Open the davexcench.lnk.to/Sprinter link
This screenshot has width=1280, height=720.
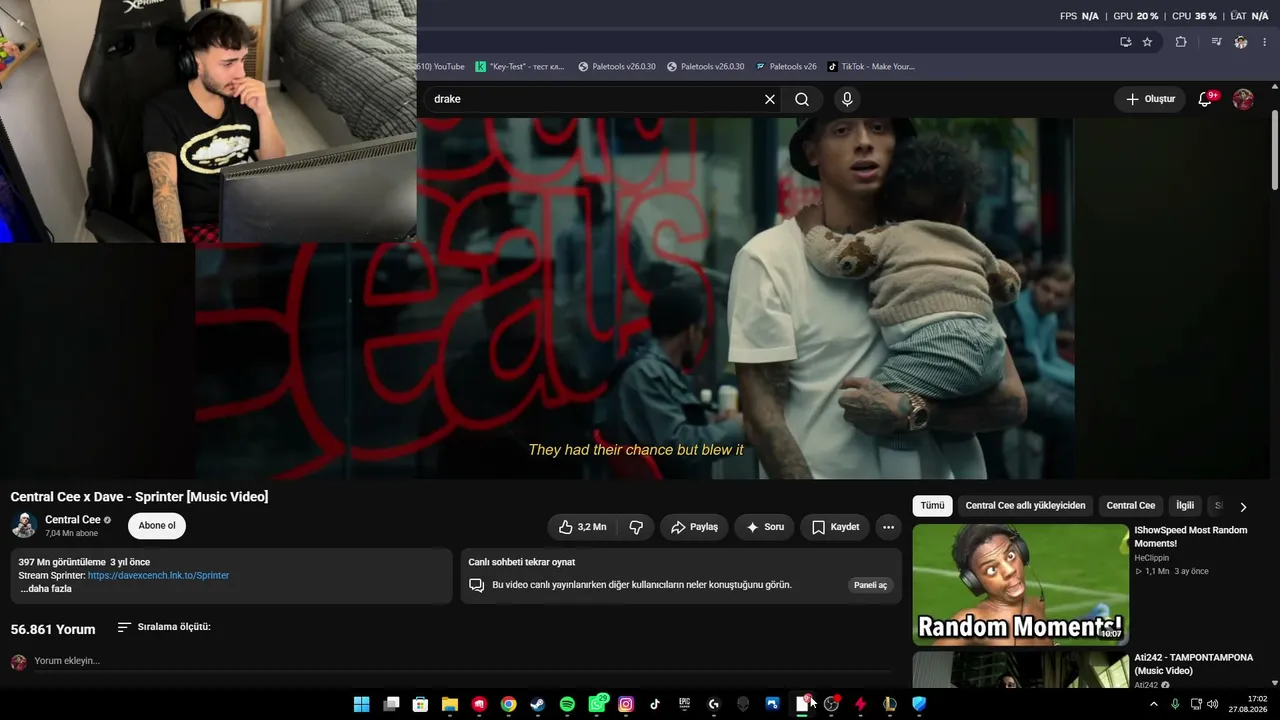click(x=159, y=576)
